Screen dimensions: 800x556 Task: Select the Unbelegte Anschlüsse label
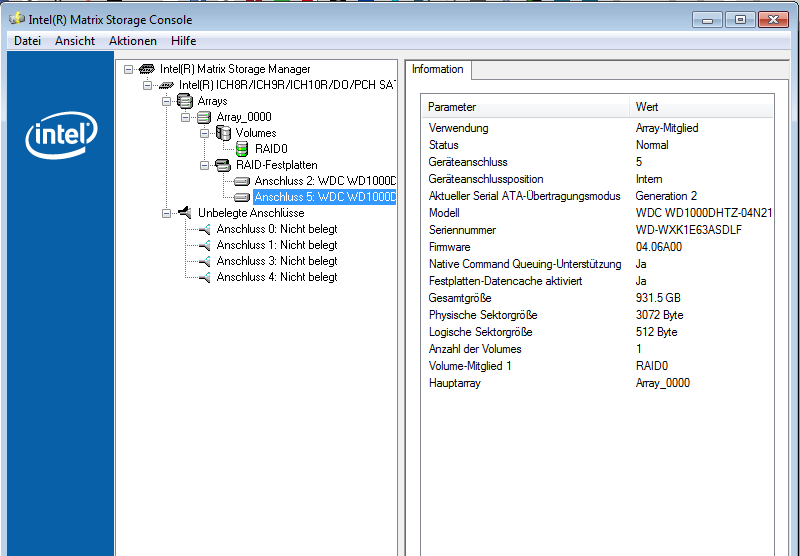pyautogui.click(x=251, y=213)
